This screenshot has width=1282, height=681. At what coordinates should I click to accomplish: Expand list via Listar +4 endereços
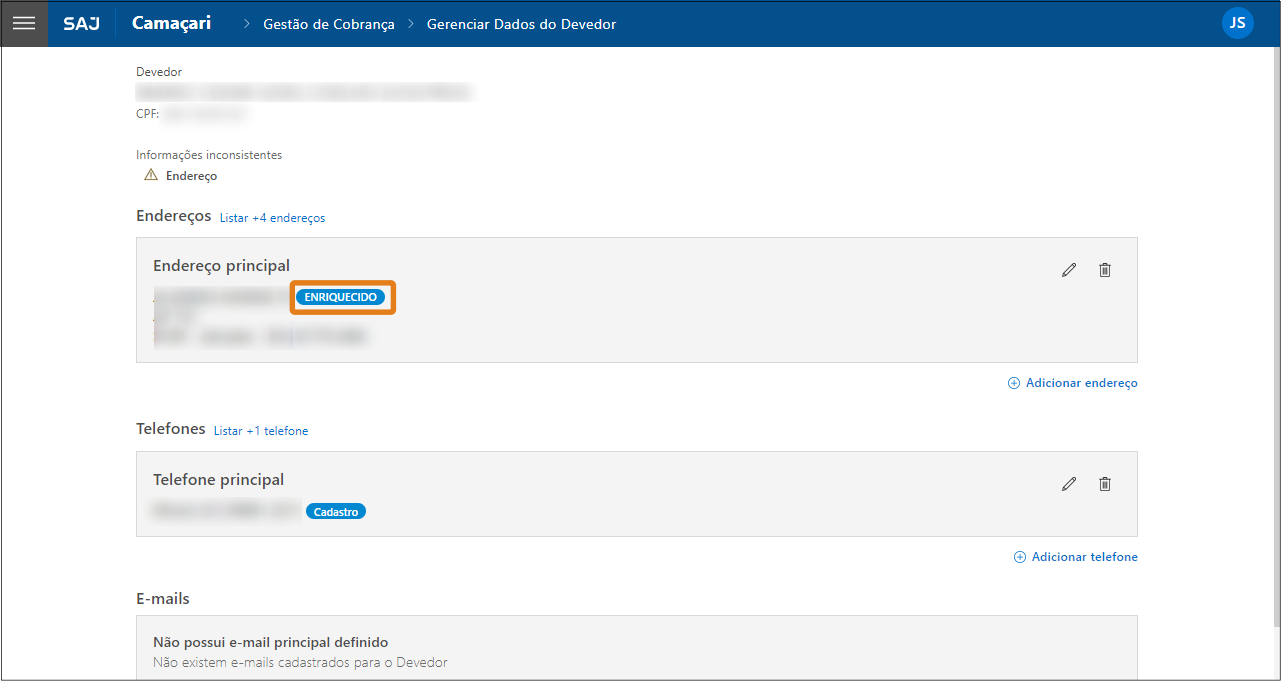(272, 218)
